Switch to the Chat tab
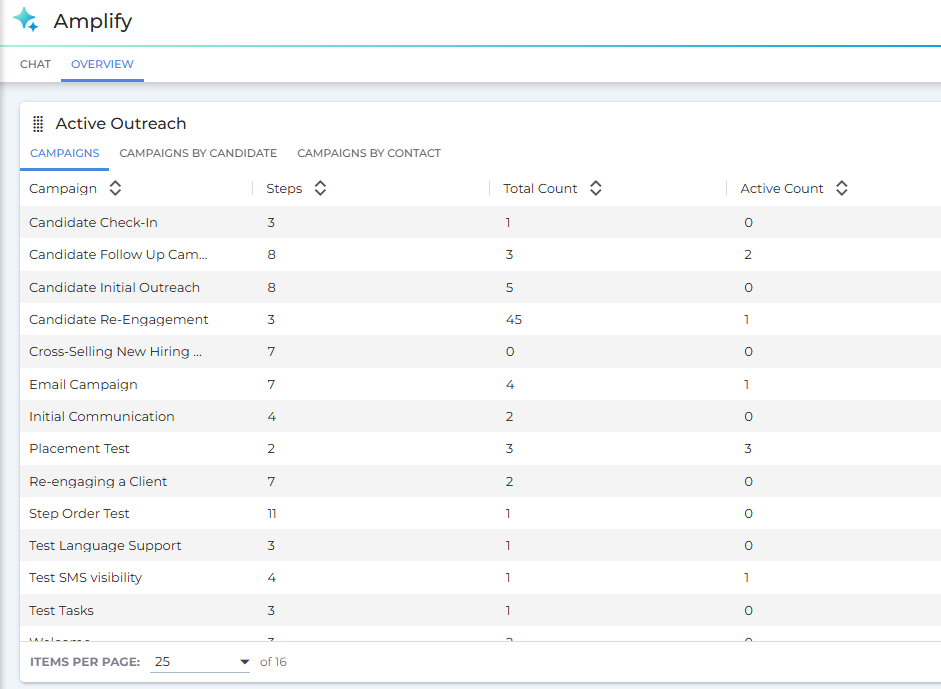941x689 pixels. tap(35, 64)
